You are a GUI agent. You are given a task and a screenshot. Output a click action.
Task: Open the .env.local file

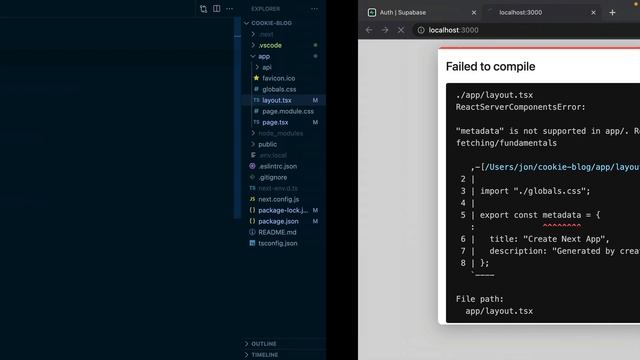tap(273, 156)
